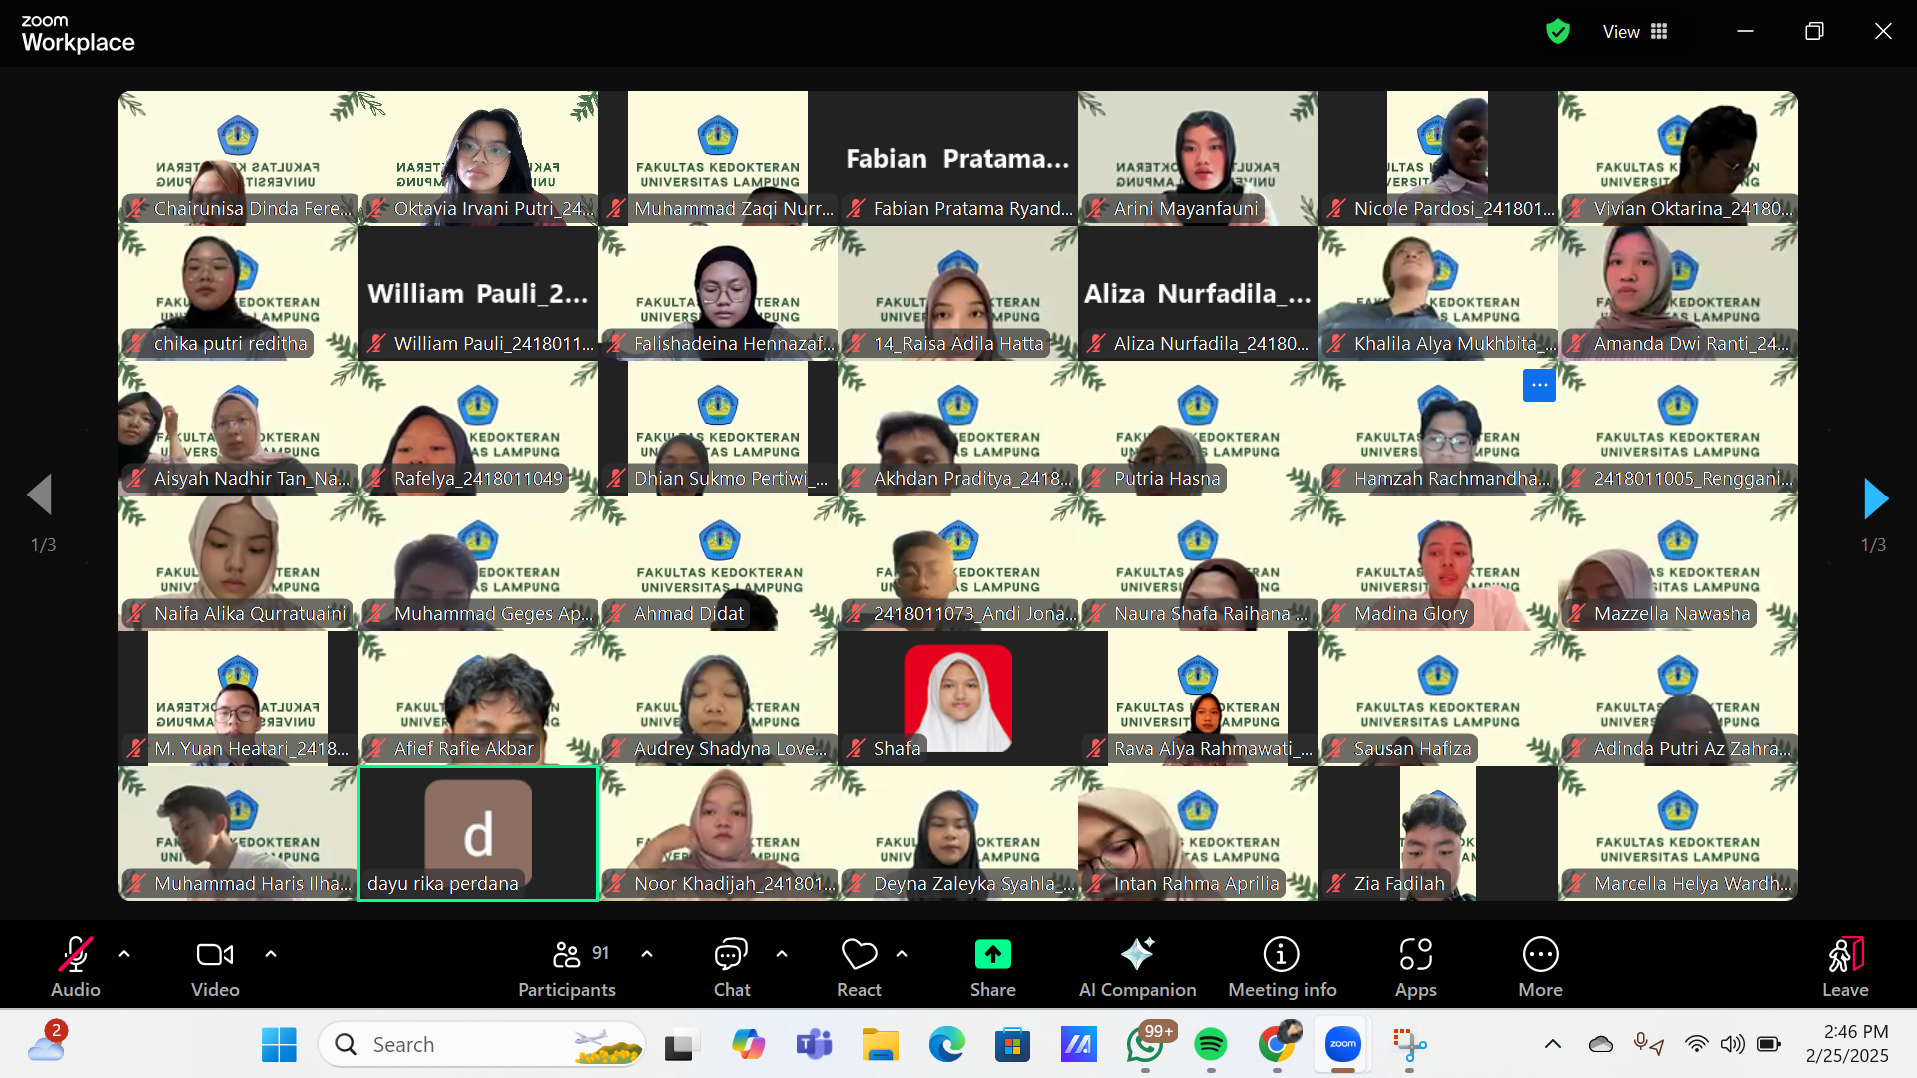The image size is (1917, 1078).
Task: Go to next gallery page arrow
Action: [1875, 498]
